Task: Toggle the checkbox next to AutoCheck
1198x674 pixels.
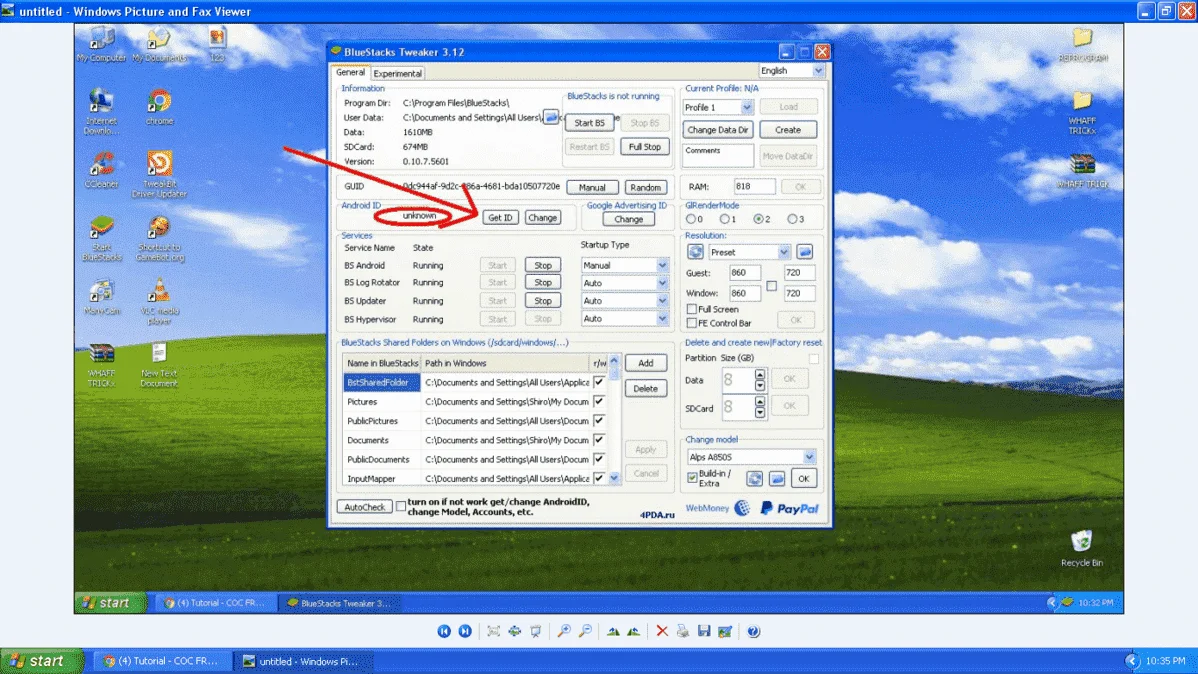Action: click(400, 506)
